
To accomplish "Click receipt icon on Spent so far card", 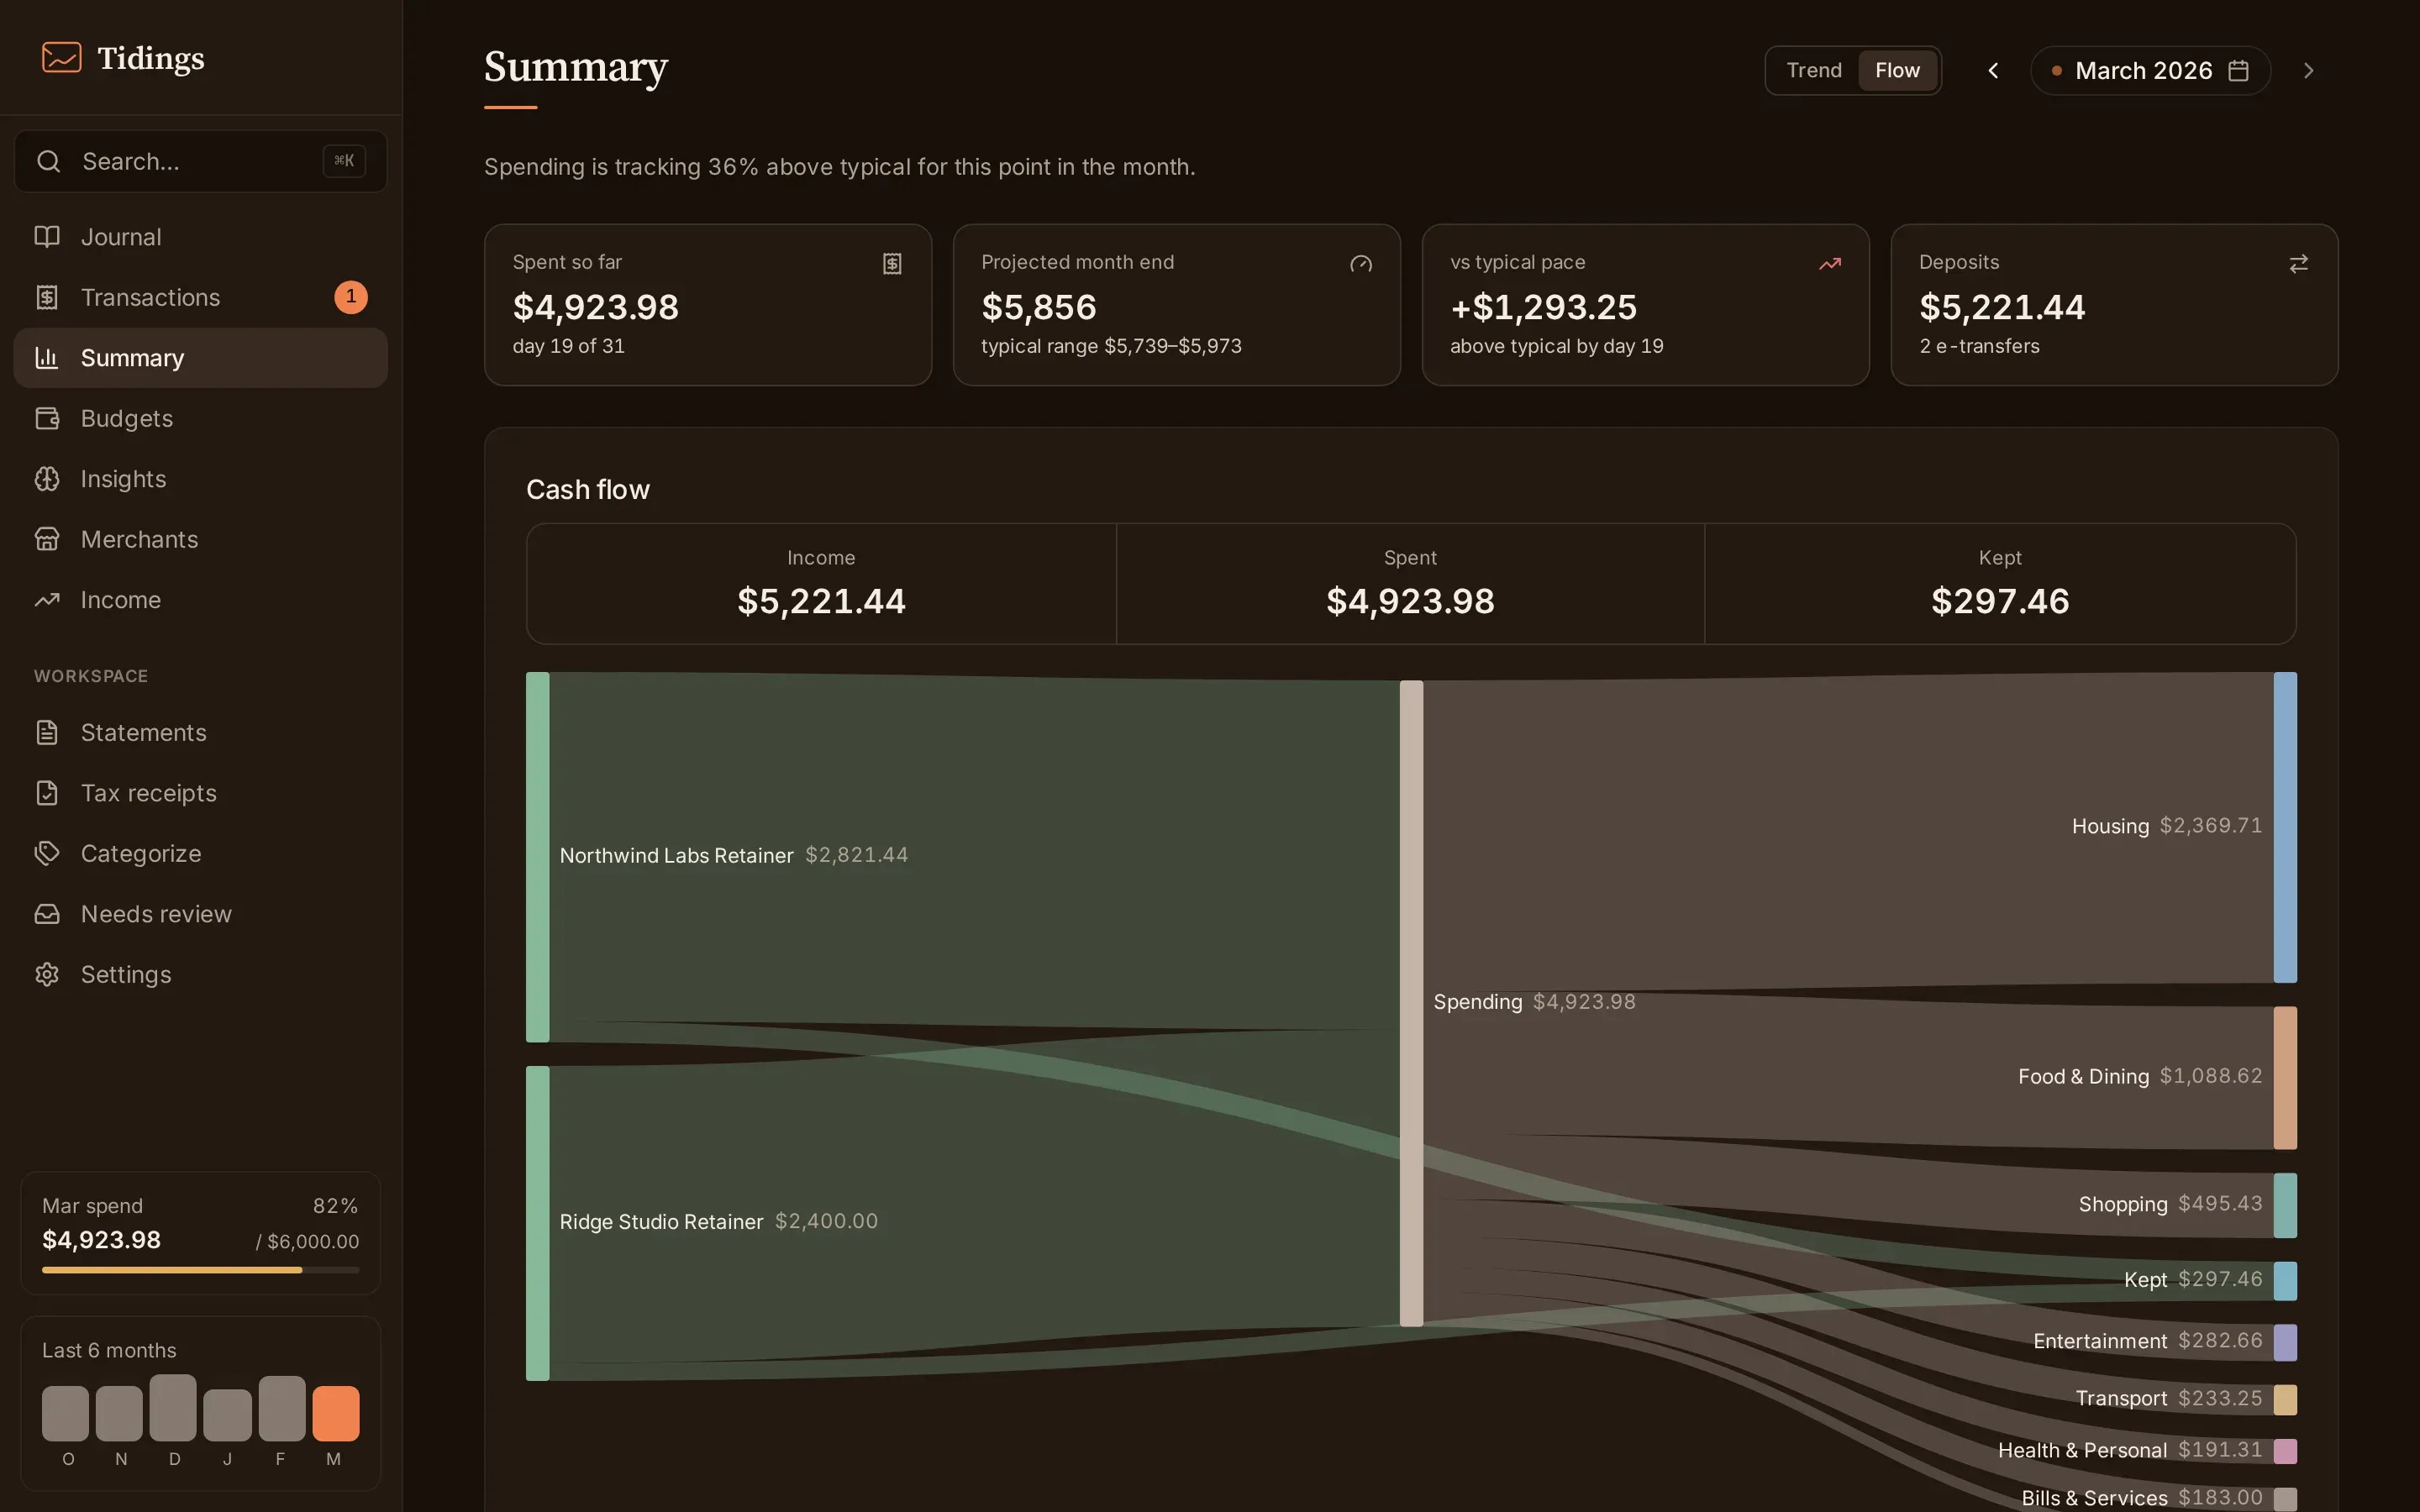I will point(892,263).
